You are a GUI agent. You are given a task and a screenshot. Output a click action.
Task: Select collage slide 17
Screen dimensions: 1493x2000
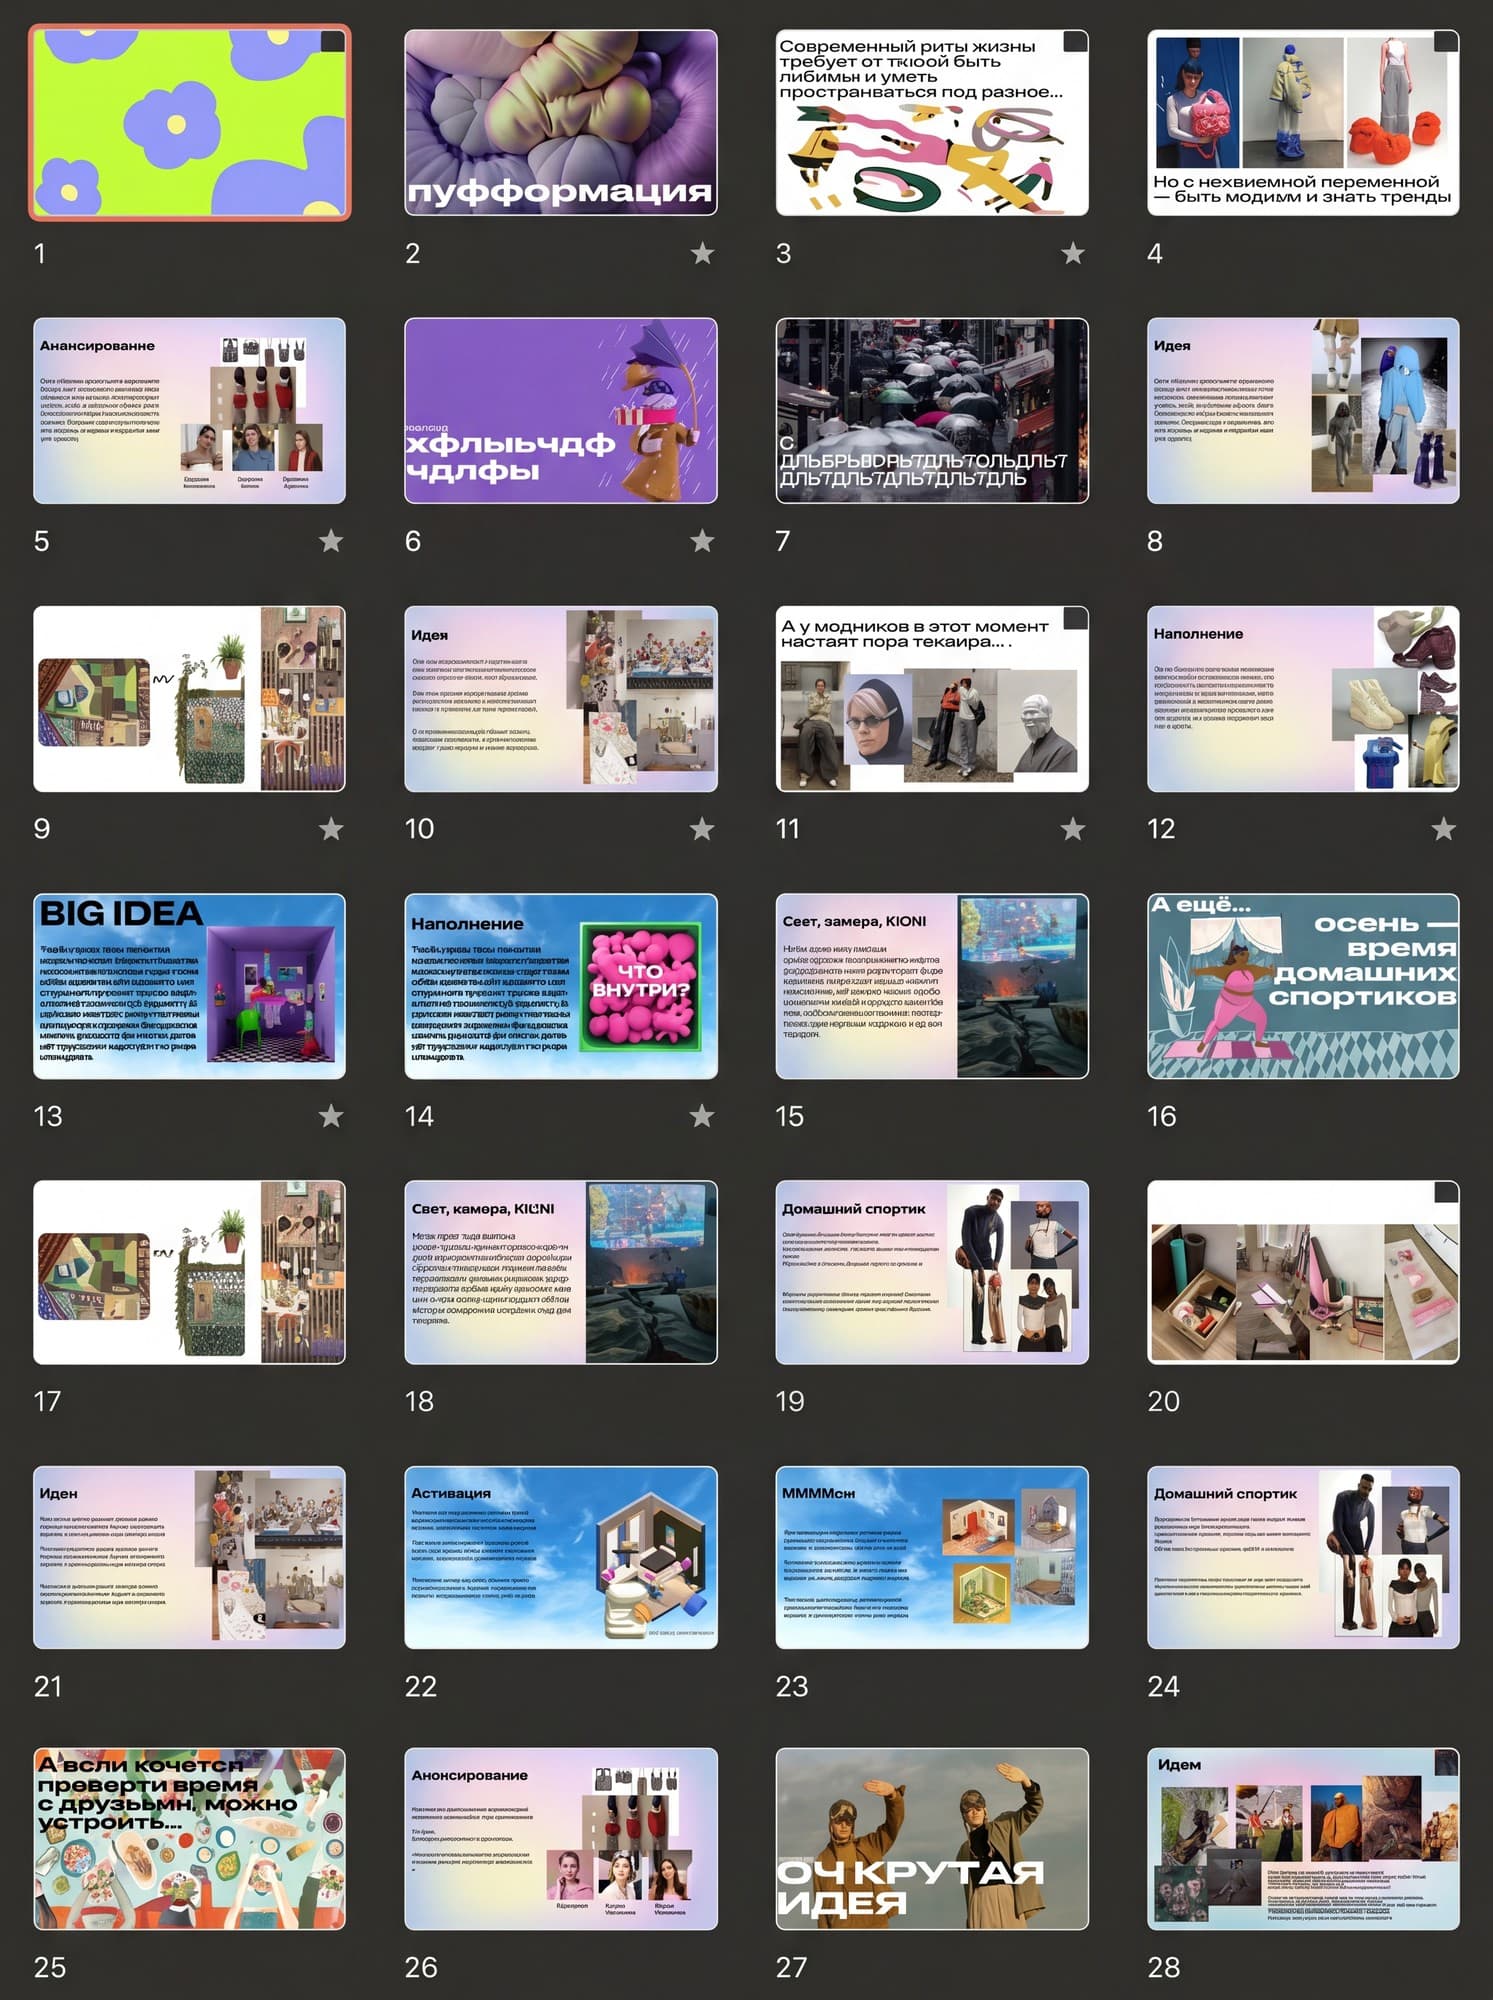190,1272
